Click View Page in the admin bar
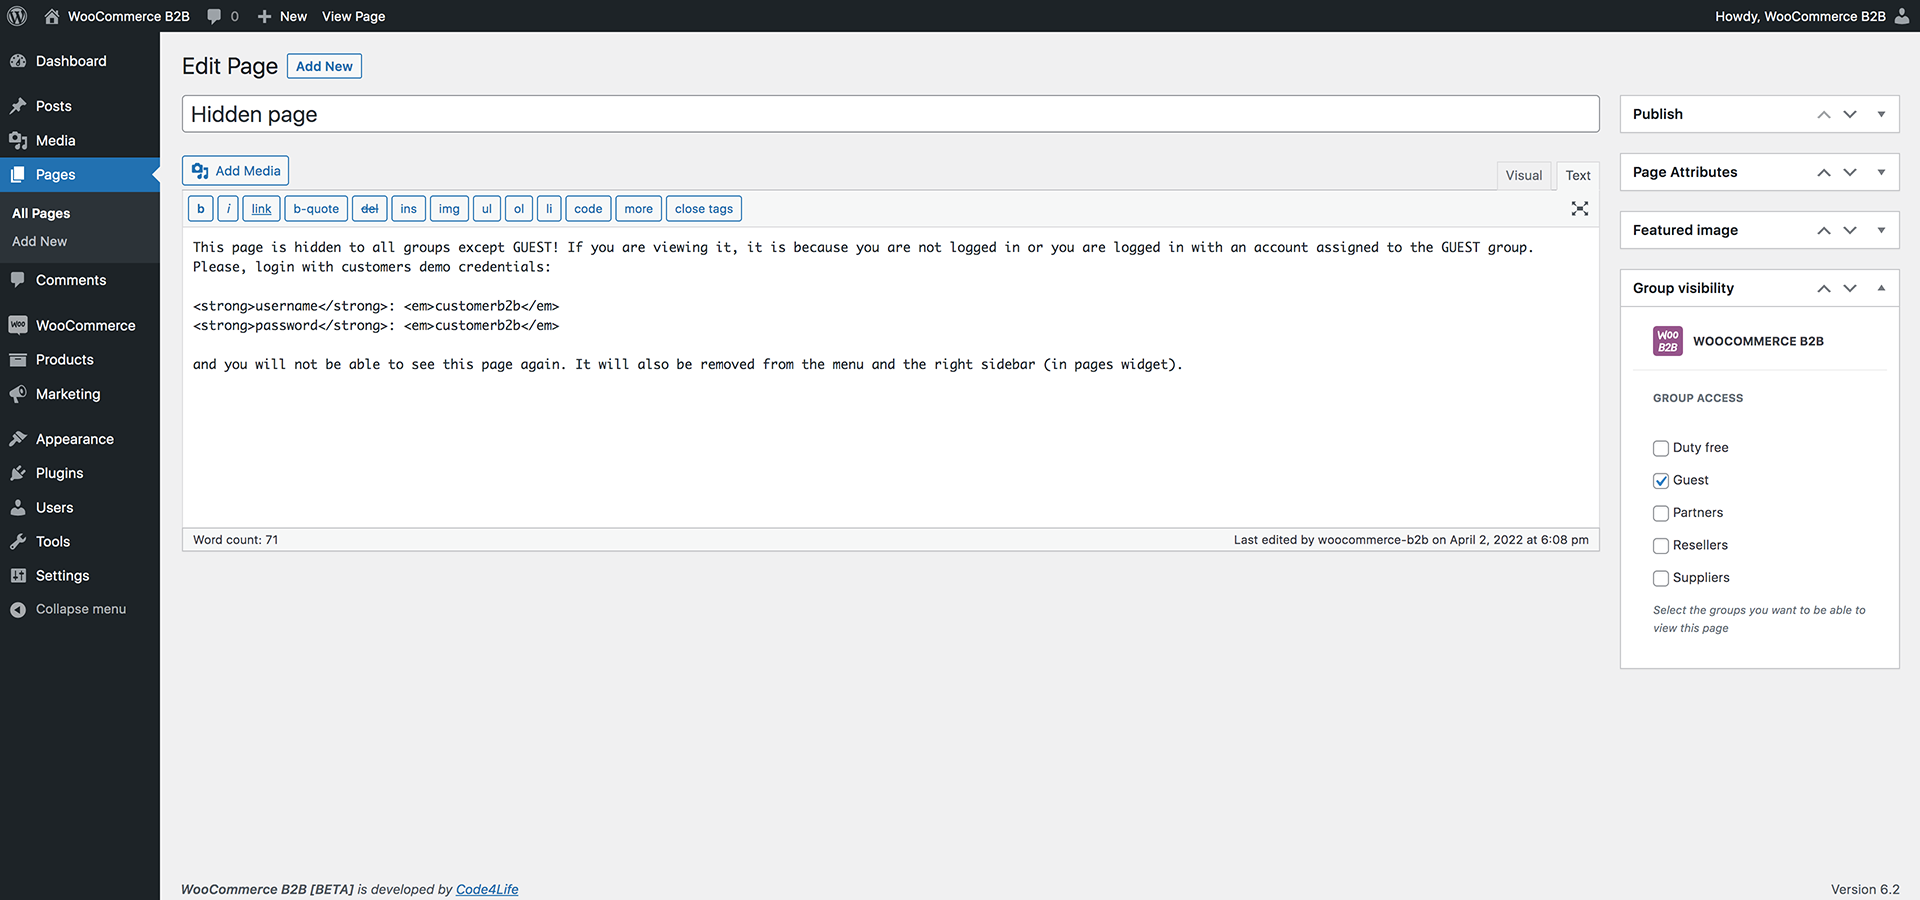The height and width of the screenshot is (900, 1920). tap(353, 16)
